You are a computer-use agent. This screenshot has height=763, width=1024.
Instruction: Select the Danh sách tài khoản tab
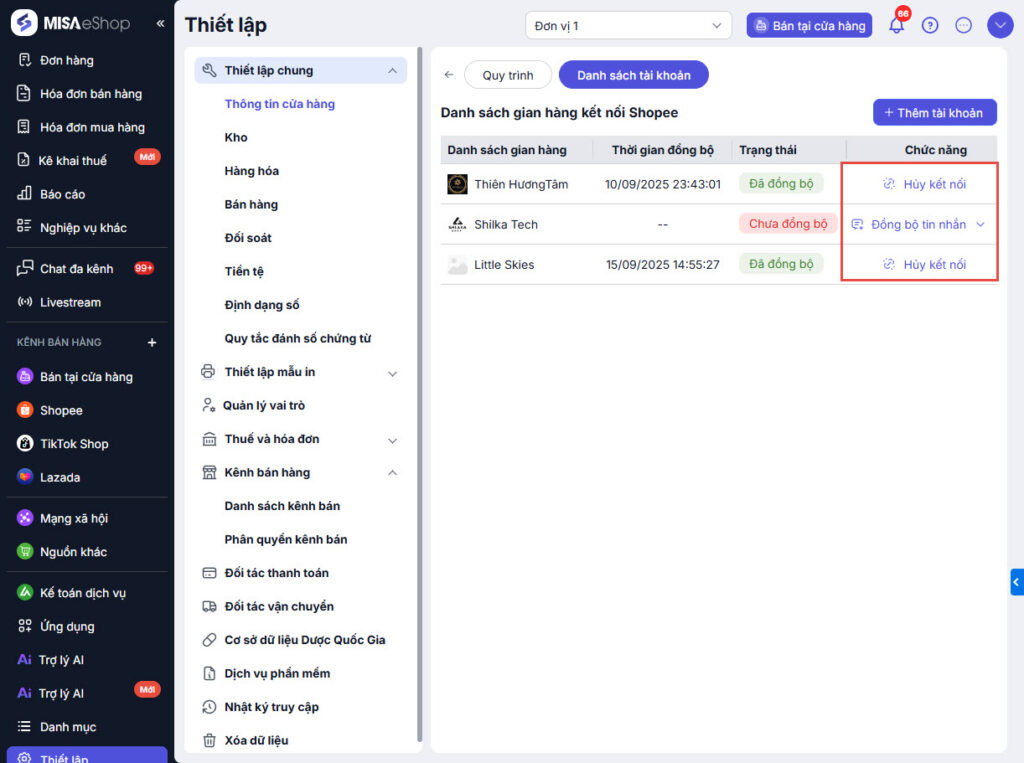634,75
